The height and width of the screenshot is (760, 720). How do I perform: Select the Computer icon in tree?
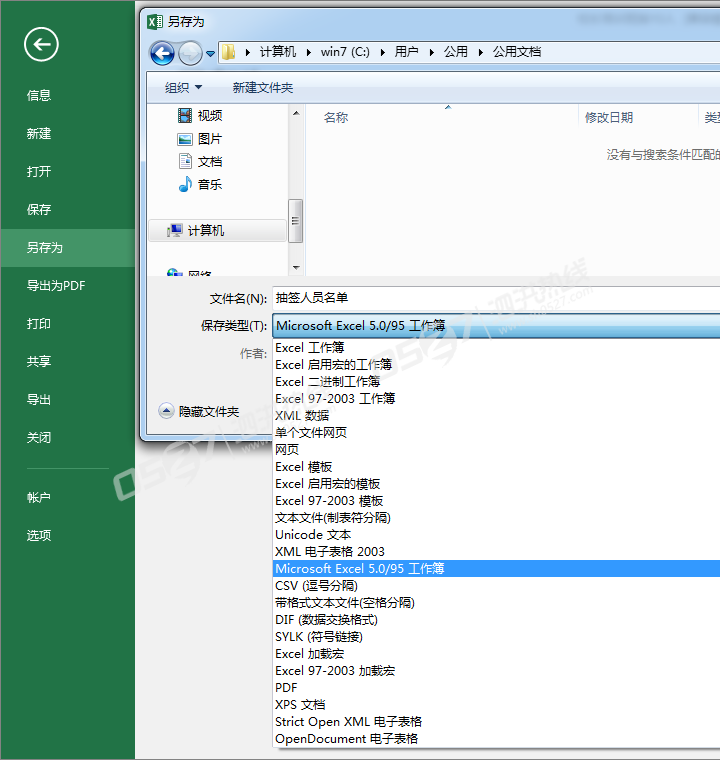click(176, 231)
